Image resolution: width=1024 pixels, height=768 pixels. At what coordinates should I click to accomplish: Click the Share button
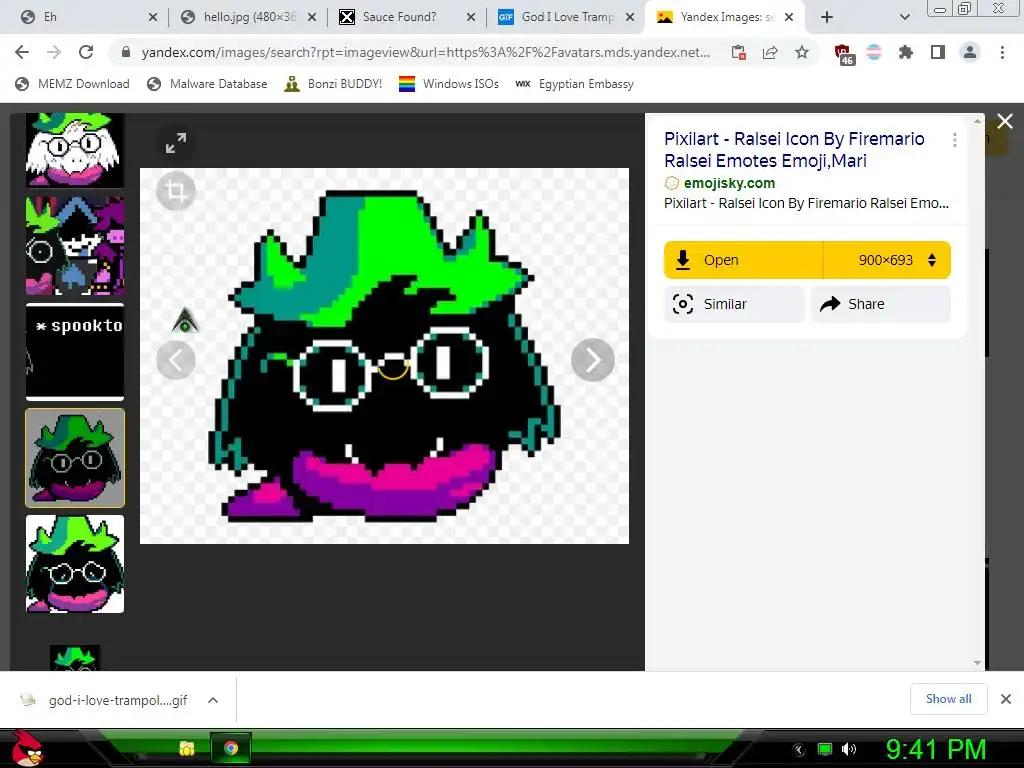881,304
